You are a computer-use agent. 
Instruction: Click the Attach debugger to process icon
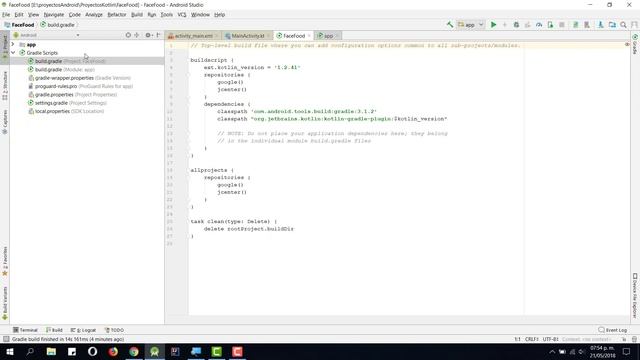551,25
